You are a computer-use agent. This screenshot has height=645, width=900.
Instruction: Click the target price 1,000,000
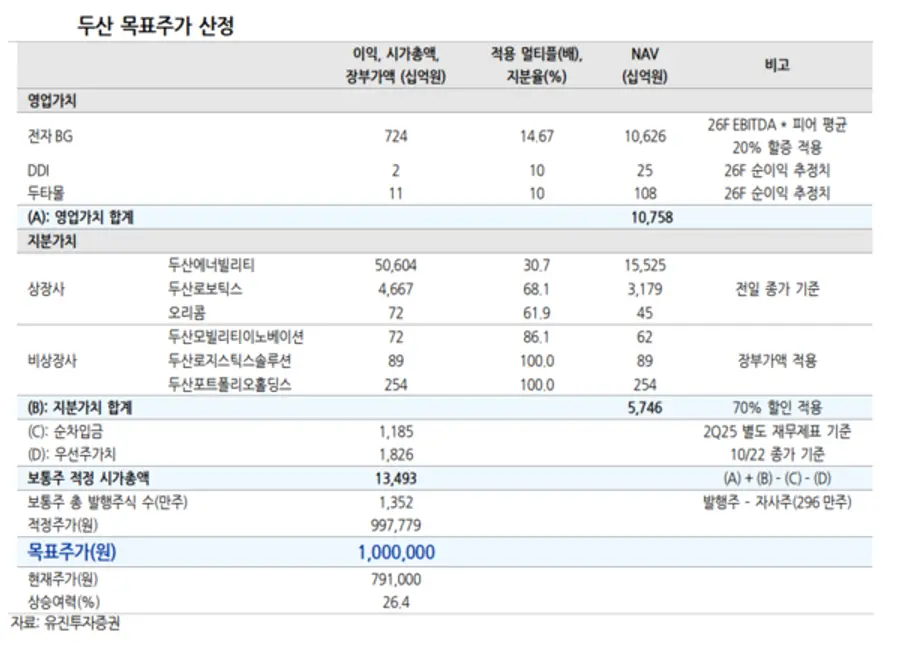pos(395,552)
